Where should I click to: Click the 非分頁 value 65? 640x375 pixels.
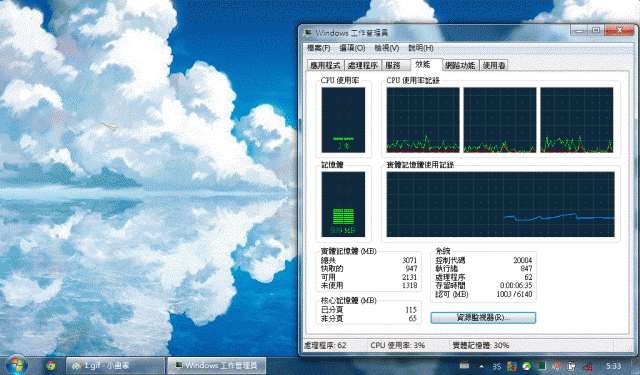click(x=413, y=318)
